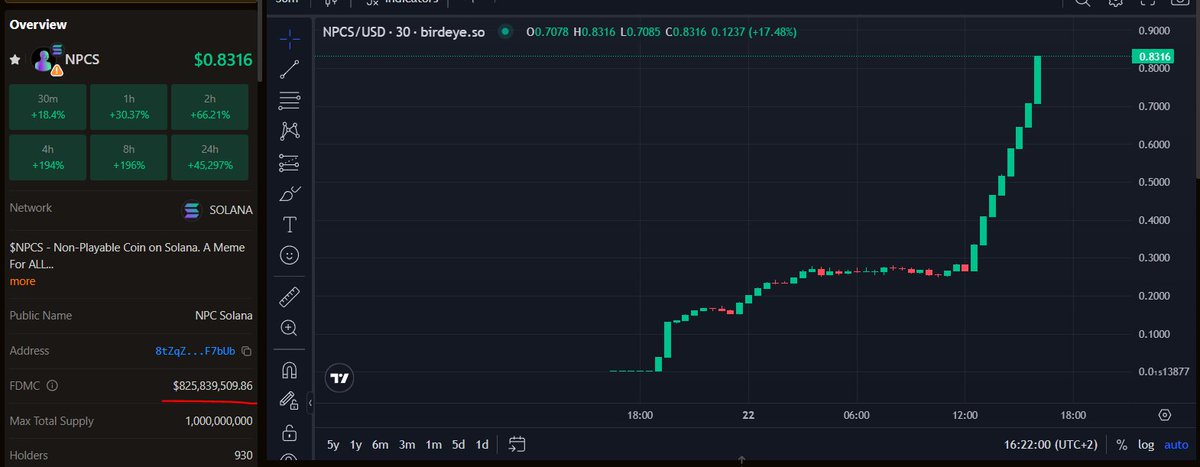Select the crosshair cursor tool
The image size is (1200, 467).
[x=289, y=39]
